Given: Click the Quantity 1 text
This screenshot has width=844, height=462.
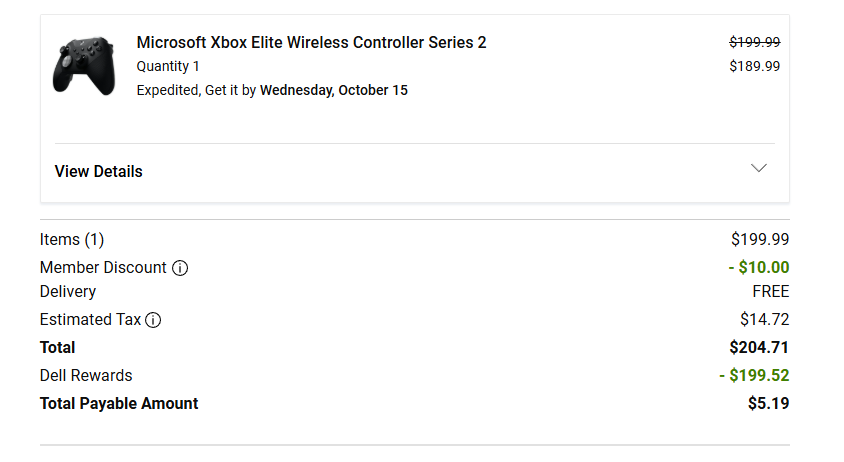Looking at the screenshot, I should 168,66.
